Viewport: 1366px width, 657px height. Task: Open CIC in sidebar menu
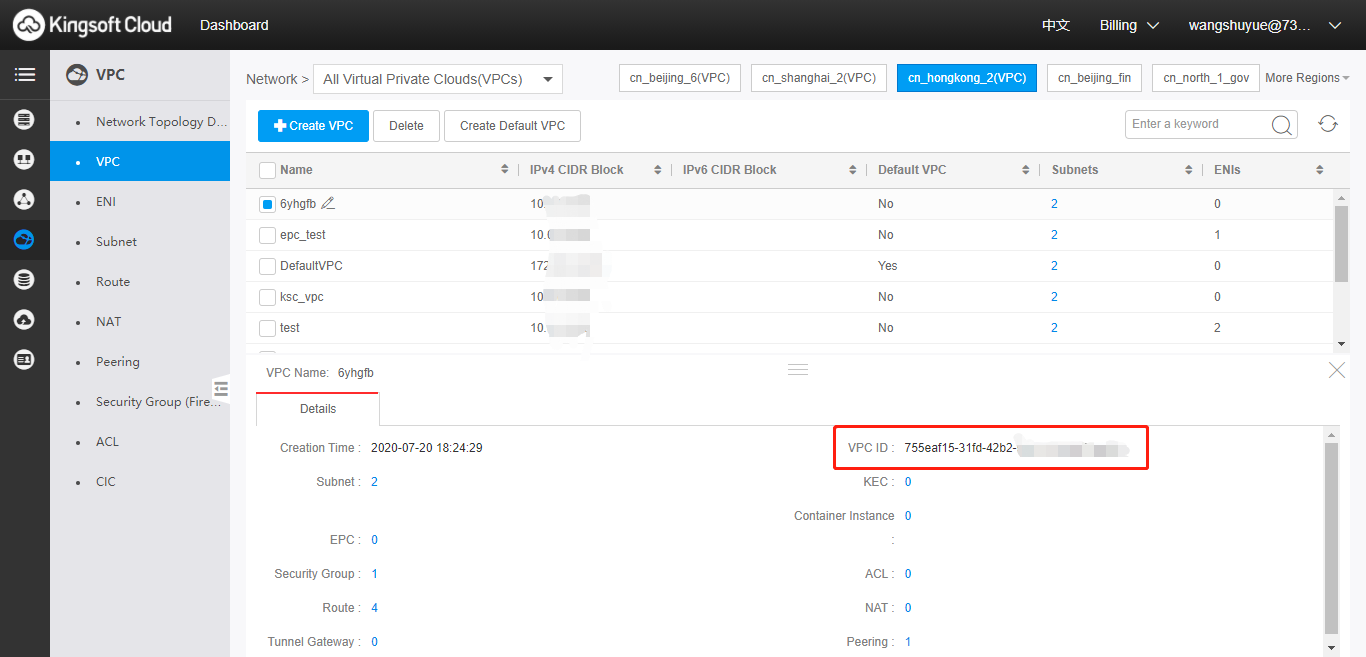[140, 481]
